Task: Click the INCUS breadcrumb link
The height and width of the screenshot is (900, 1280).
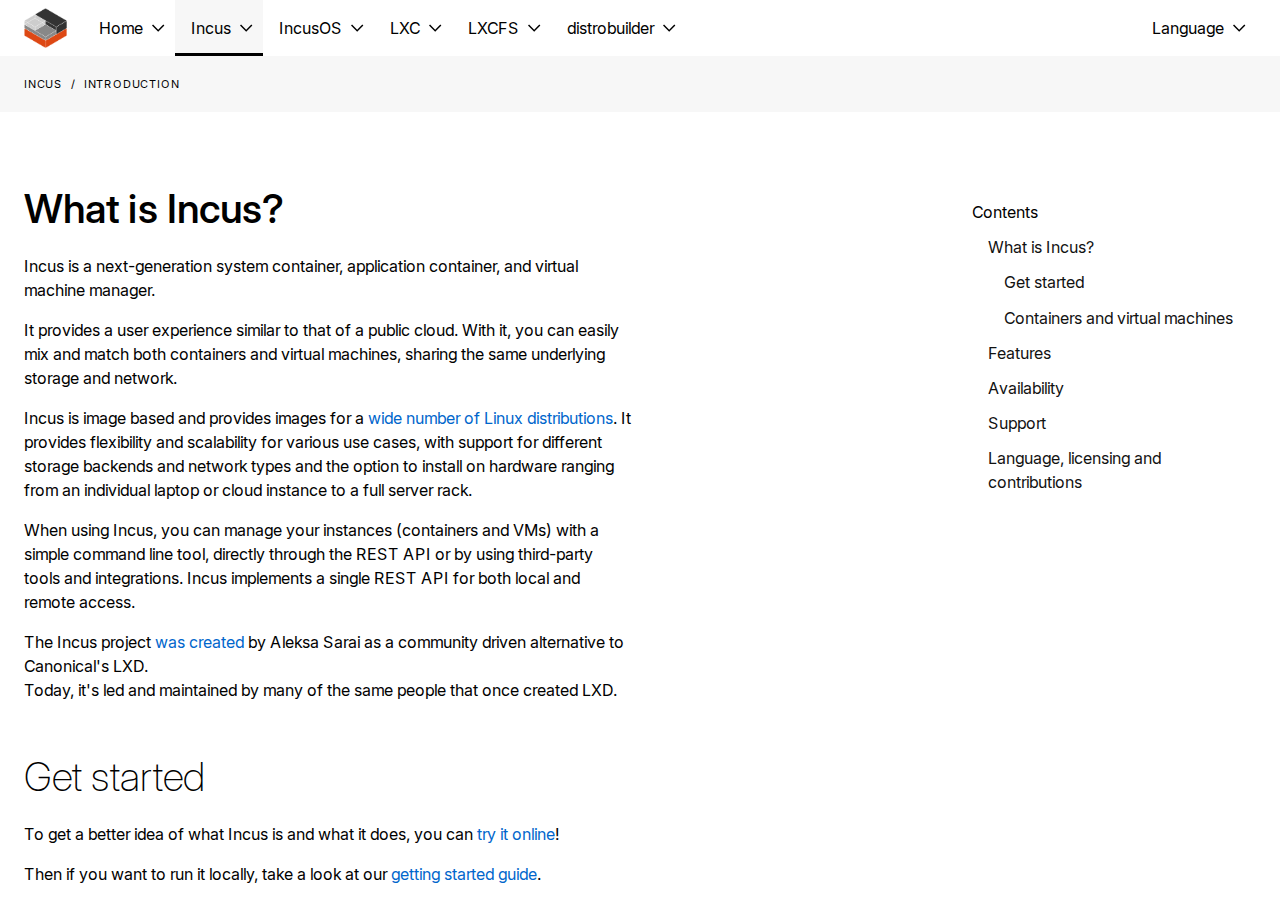Action: pos(43,84)
